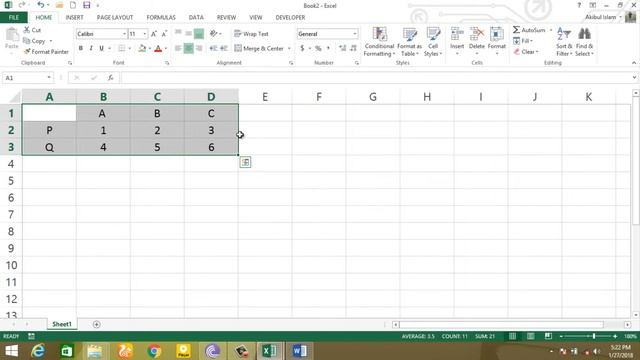
Task: Open the Fill dropdown
Action: click(x=523, y=41)
